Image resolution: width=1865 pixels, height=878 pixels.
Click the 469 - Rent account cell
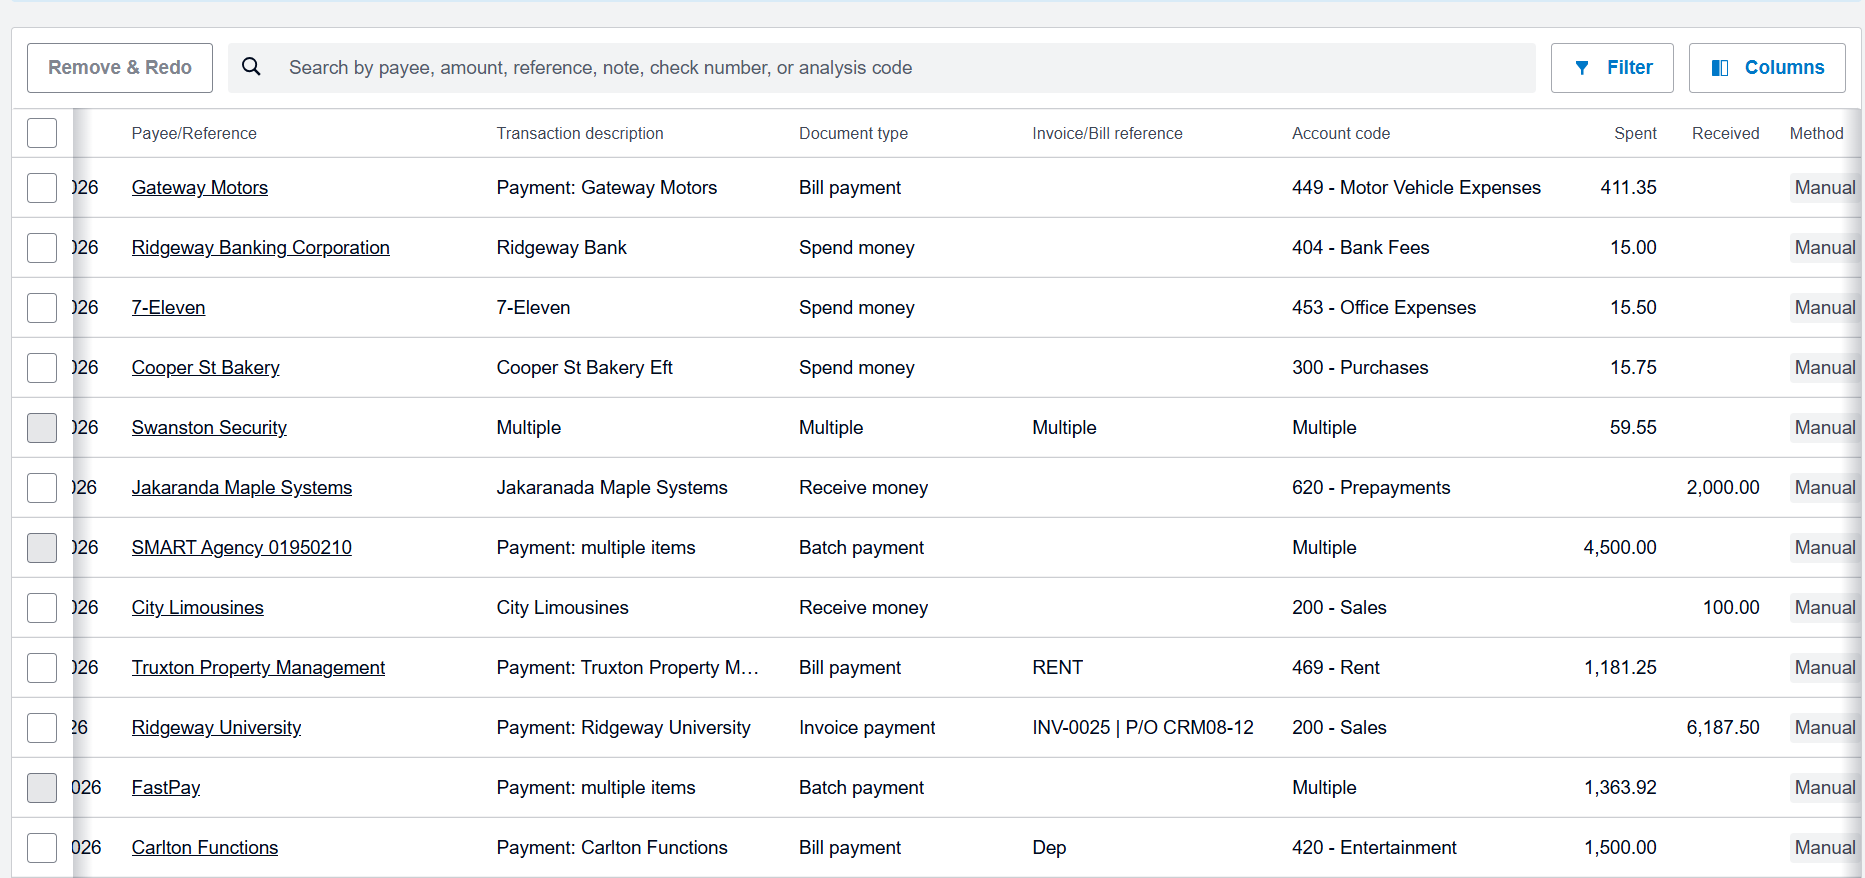click(x=1336, y=667)
